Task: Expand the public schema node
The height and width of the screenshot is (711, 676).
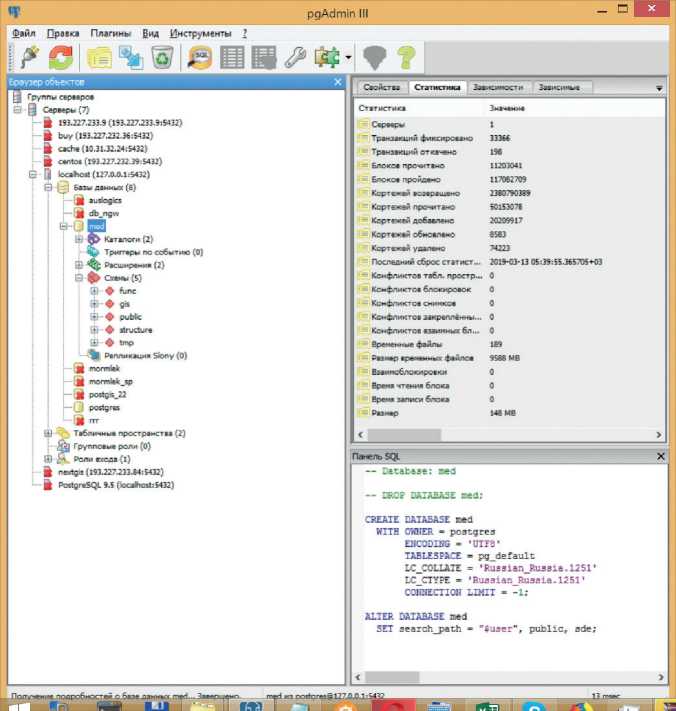Action: [94, 317]
